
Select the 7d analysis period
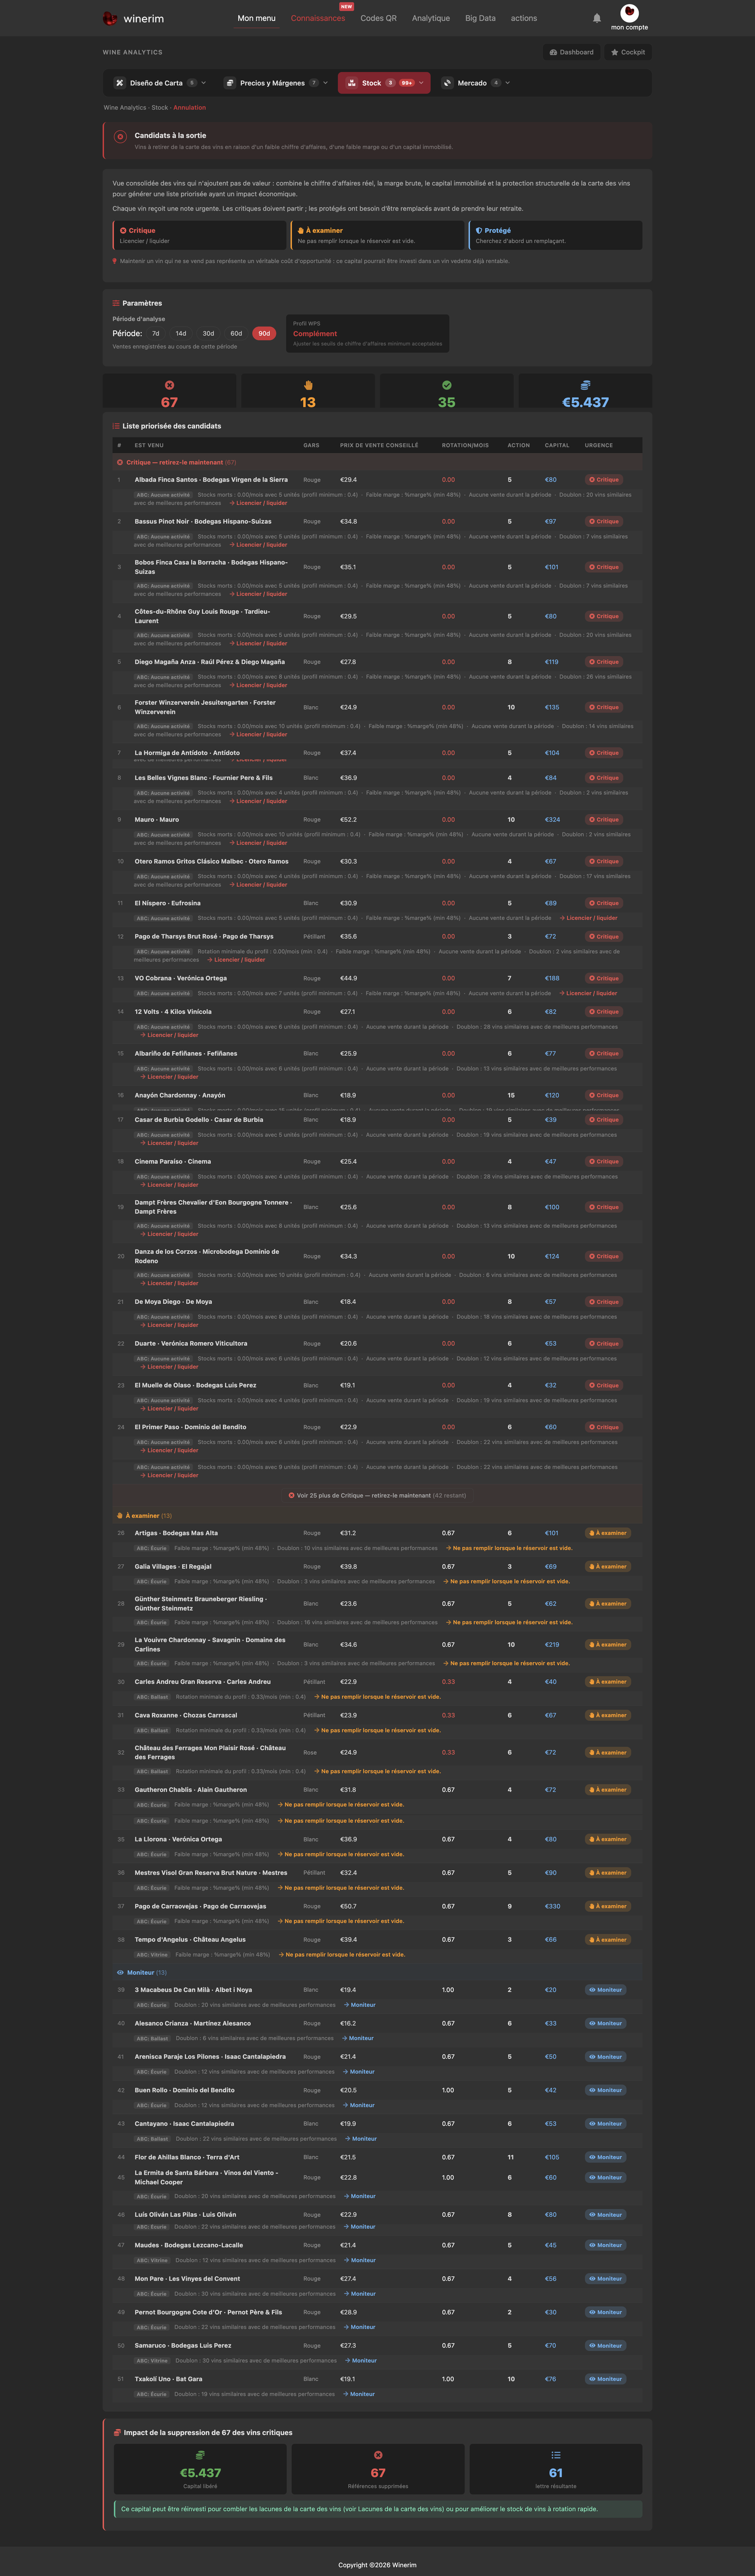pyautogui.click(x=155, y=333)
